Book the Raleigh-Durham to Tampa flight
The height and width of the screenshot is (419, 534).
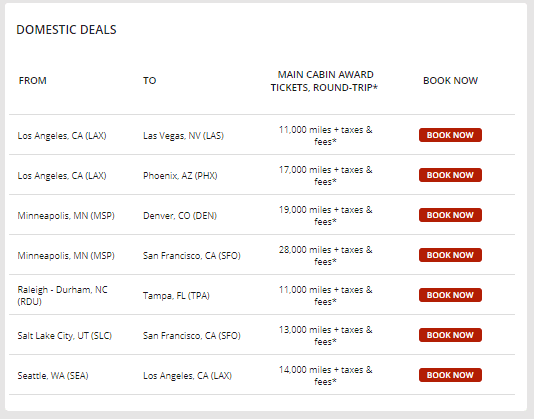pyautogui.click(x=450, y=295)
